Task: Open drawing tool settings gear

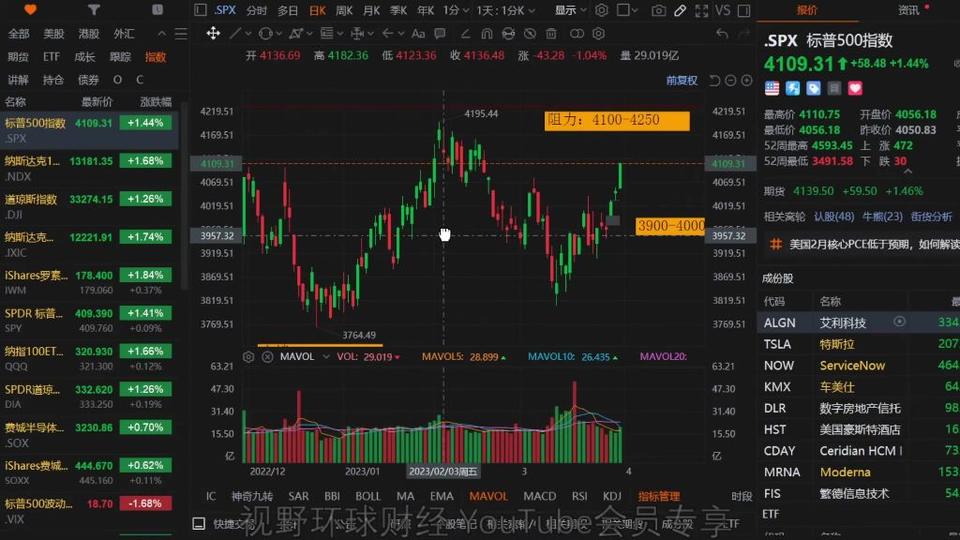Action: tap(598, 33)
